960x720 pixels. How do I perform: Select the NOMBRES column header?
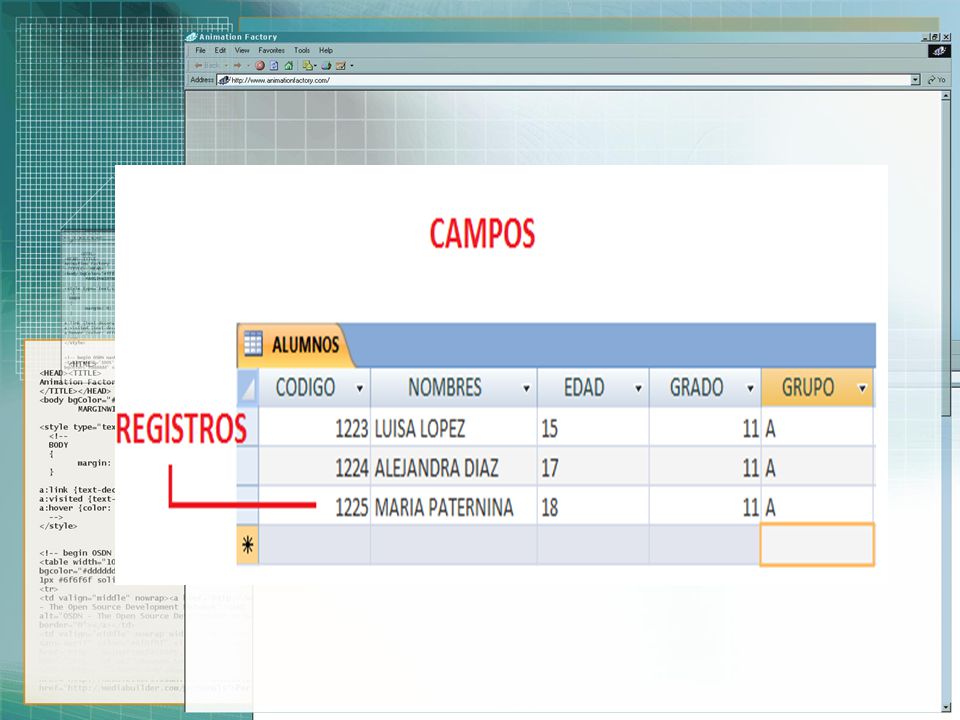[x=454, y=388]
